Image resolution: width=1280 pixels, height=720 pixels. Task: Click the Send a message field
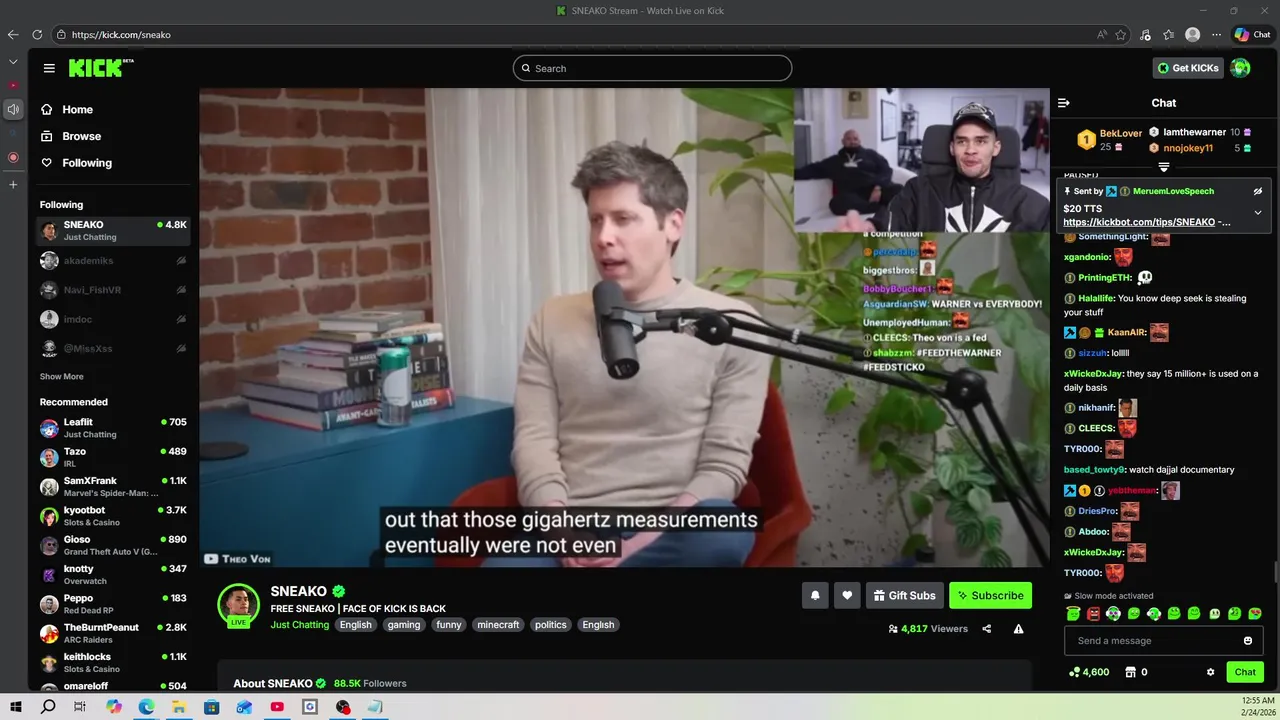click(x=1164, y=641)
